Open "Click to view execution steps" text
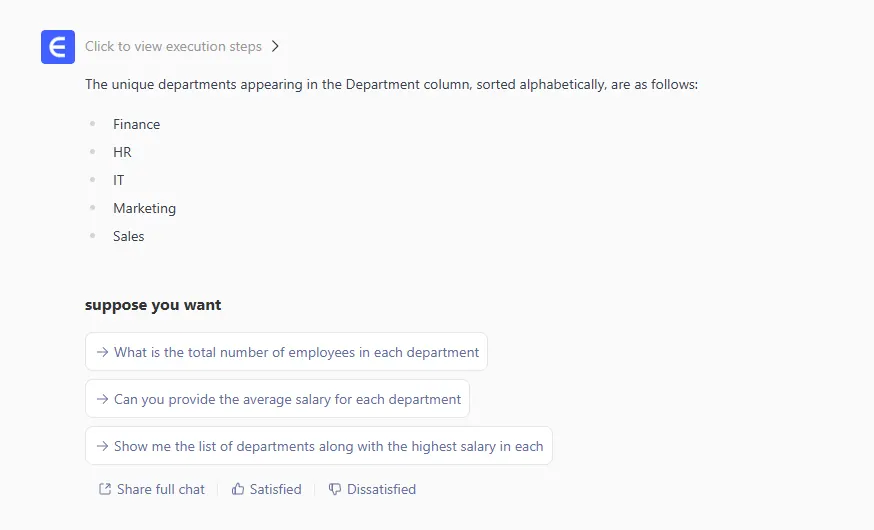This screenshot has height=530, width=874. tap(173, 46)
